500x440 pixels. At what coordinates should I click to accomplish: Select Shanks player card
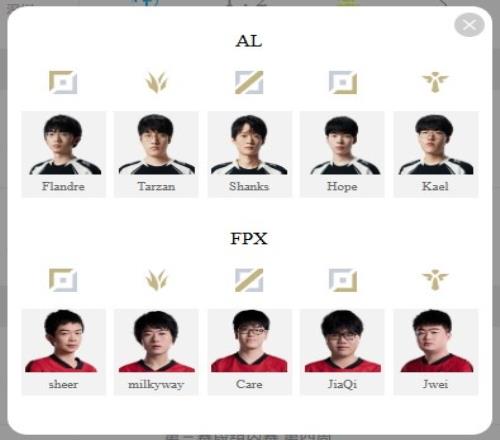click(x=249, y=154)
